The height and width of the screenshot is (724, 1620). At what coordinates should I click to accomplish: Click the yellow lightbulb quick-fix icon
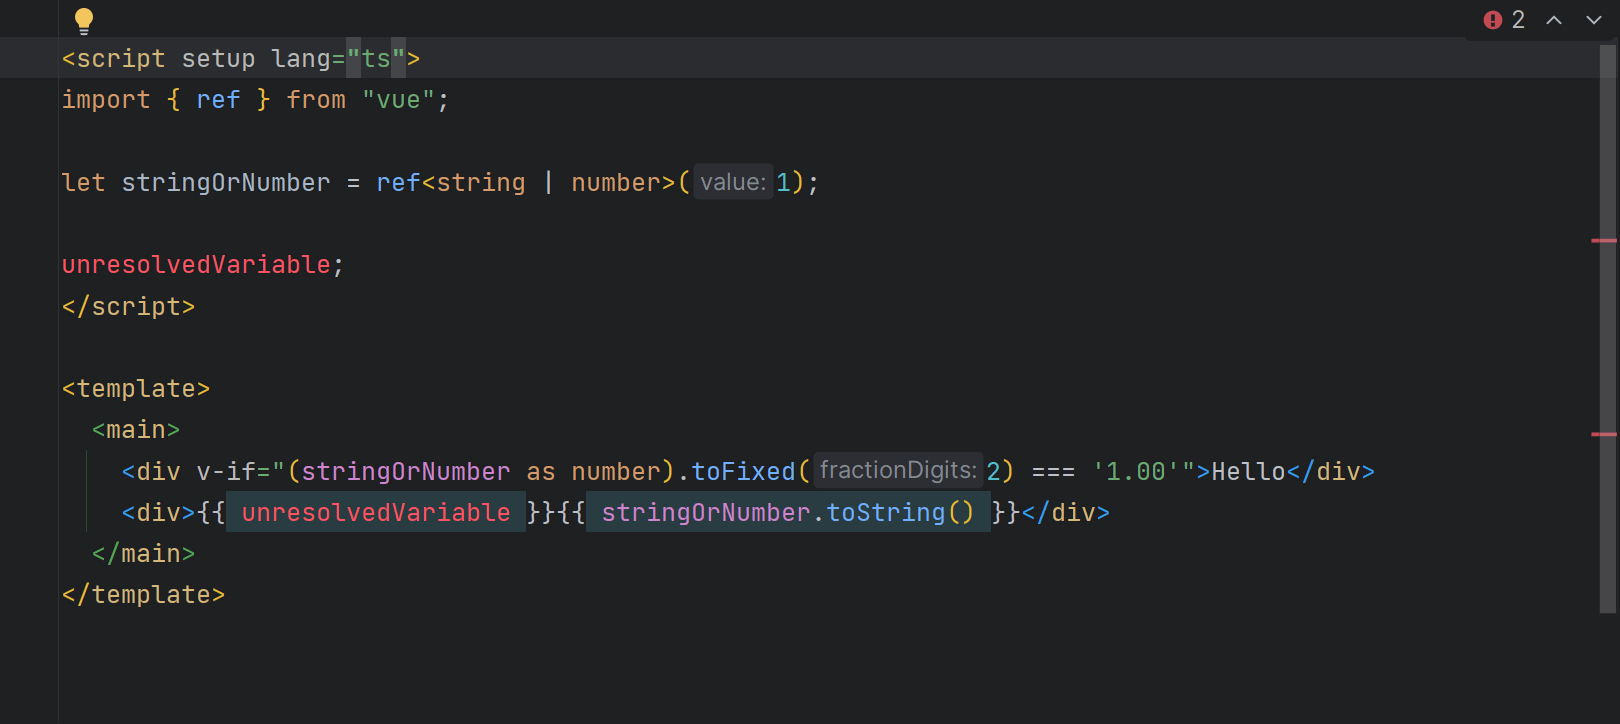click(84, 20)
